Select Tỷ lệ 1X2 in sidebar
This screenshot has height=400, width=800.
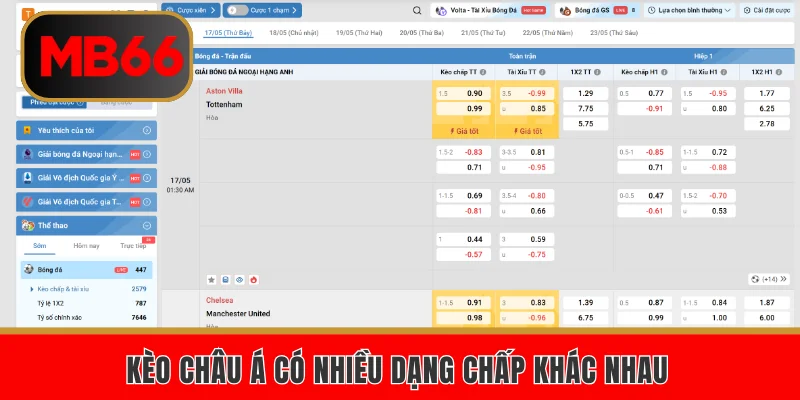(x=51, y=303)
